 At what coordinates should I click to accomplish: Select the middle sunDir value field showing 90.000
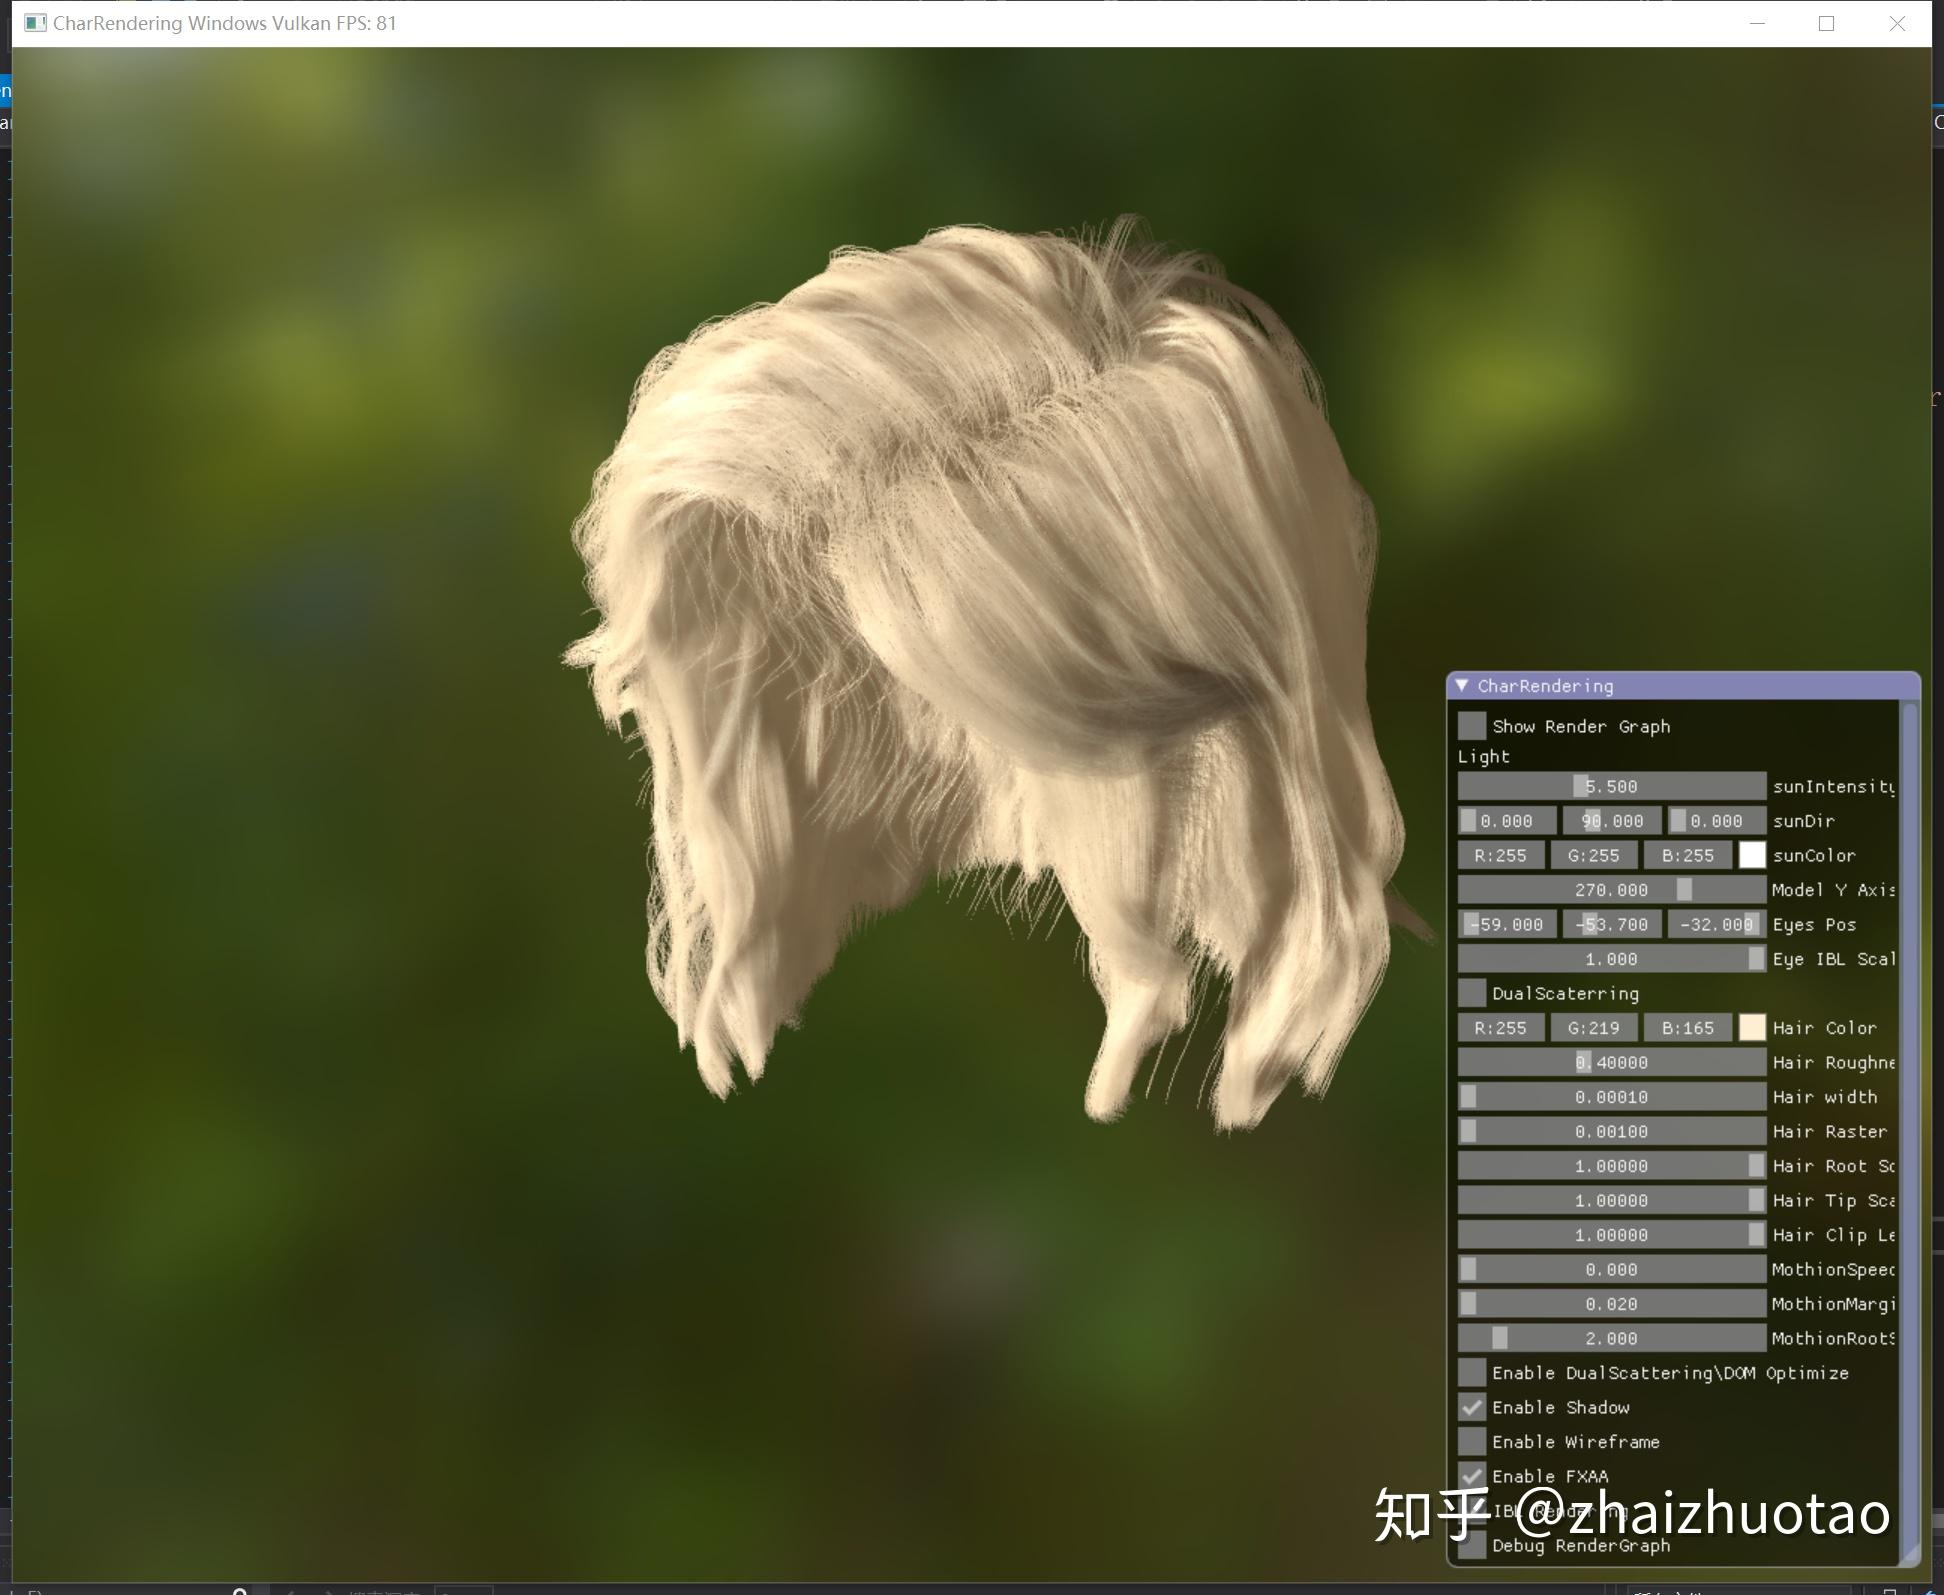click(1611, 820)
